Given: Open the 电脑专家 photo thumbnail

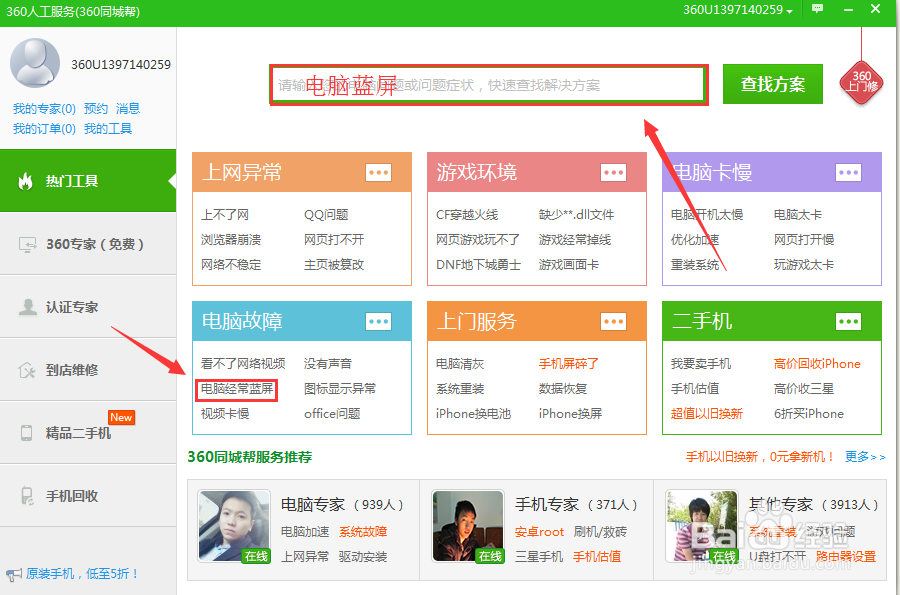Looking at the screenshot, I should pyautogui.click(x=234, y=526).
